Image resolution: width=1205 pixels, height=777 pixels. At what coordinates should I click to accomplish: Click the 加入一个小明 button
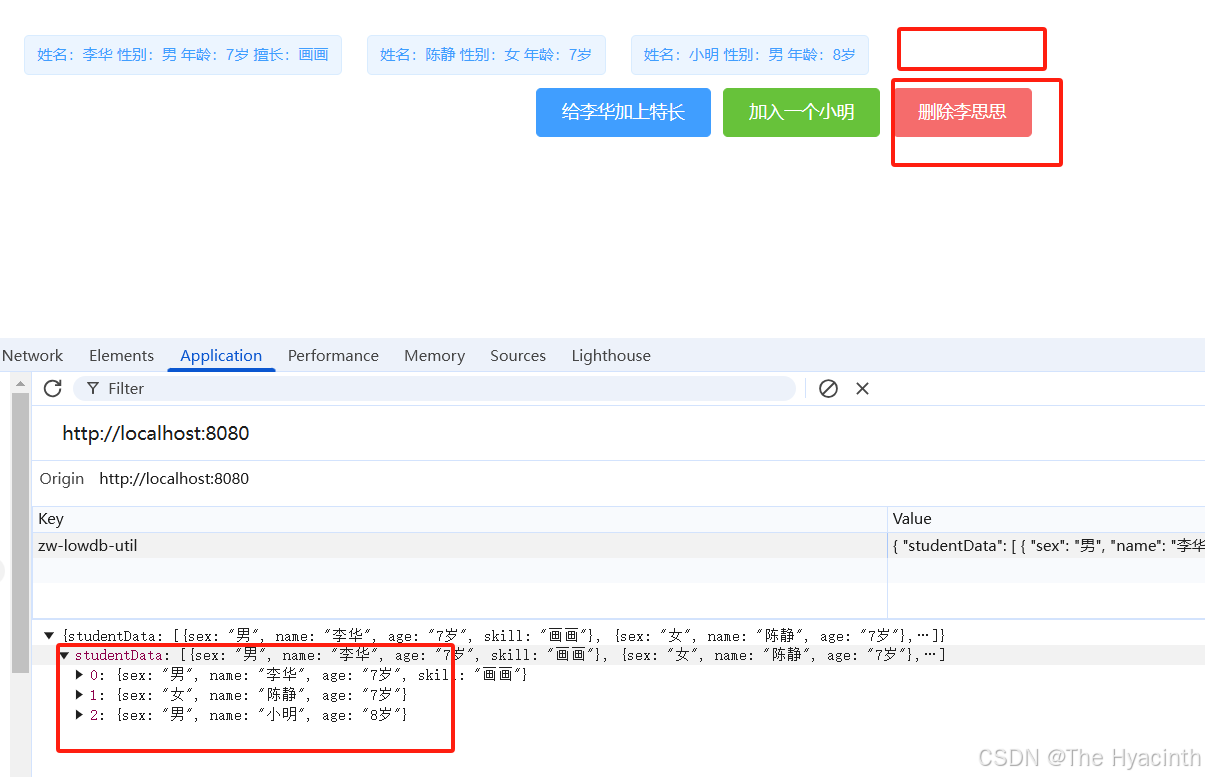click(x=801, y=112)
